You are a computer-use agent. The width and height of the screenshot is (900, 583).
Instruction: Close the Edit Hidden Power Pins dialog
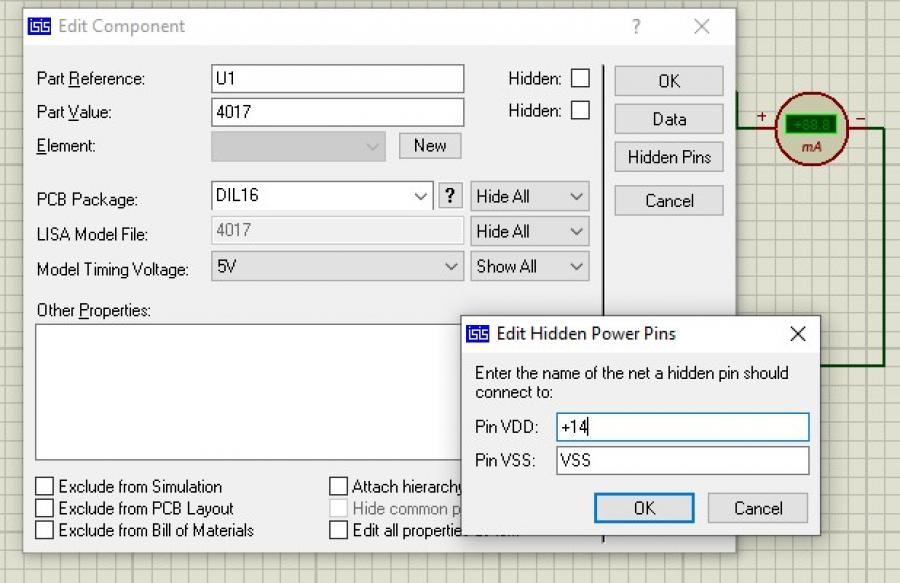tap(797, 334)
